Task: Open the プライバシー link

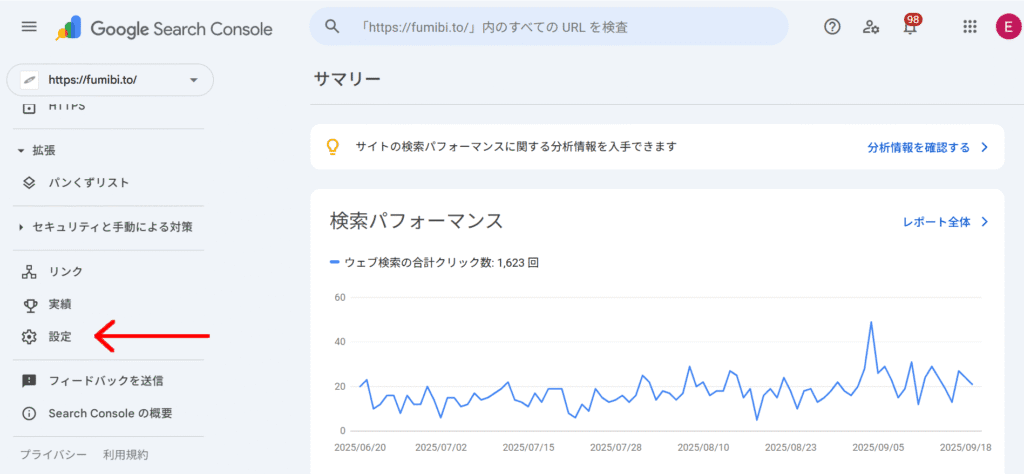Action: click(53, 454)
